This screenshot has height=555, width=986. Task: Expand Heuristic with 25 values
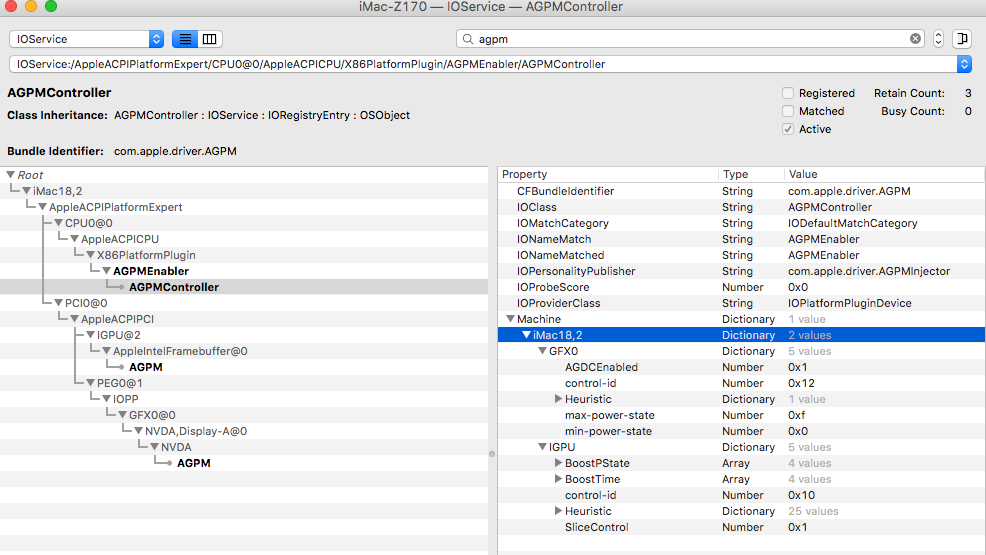click(558, 511)
